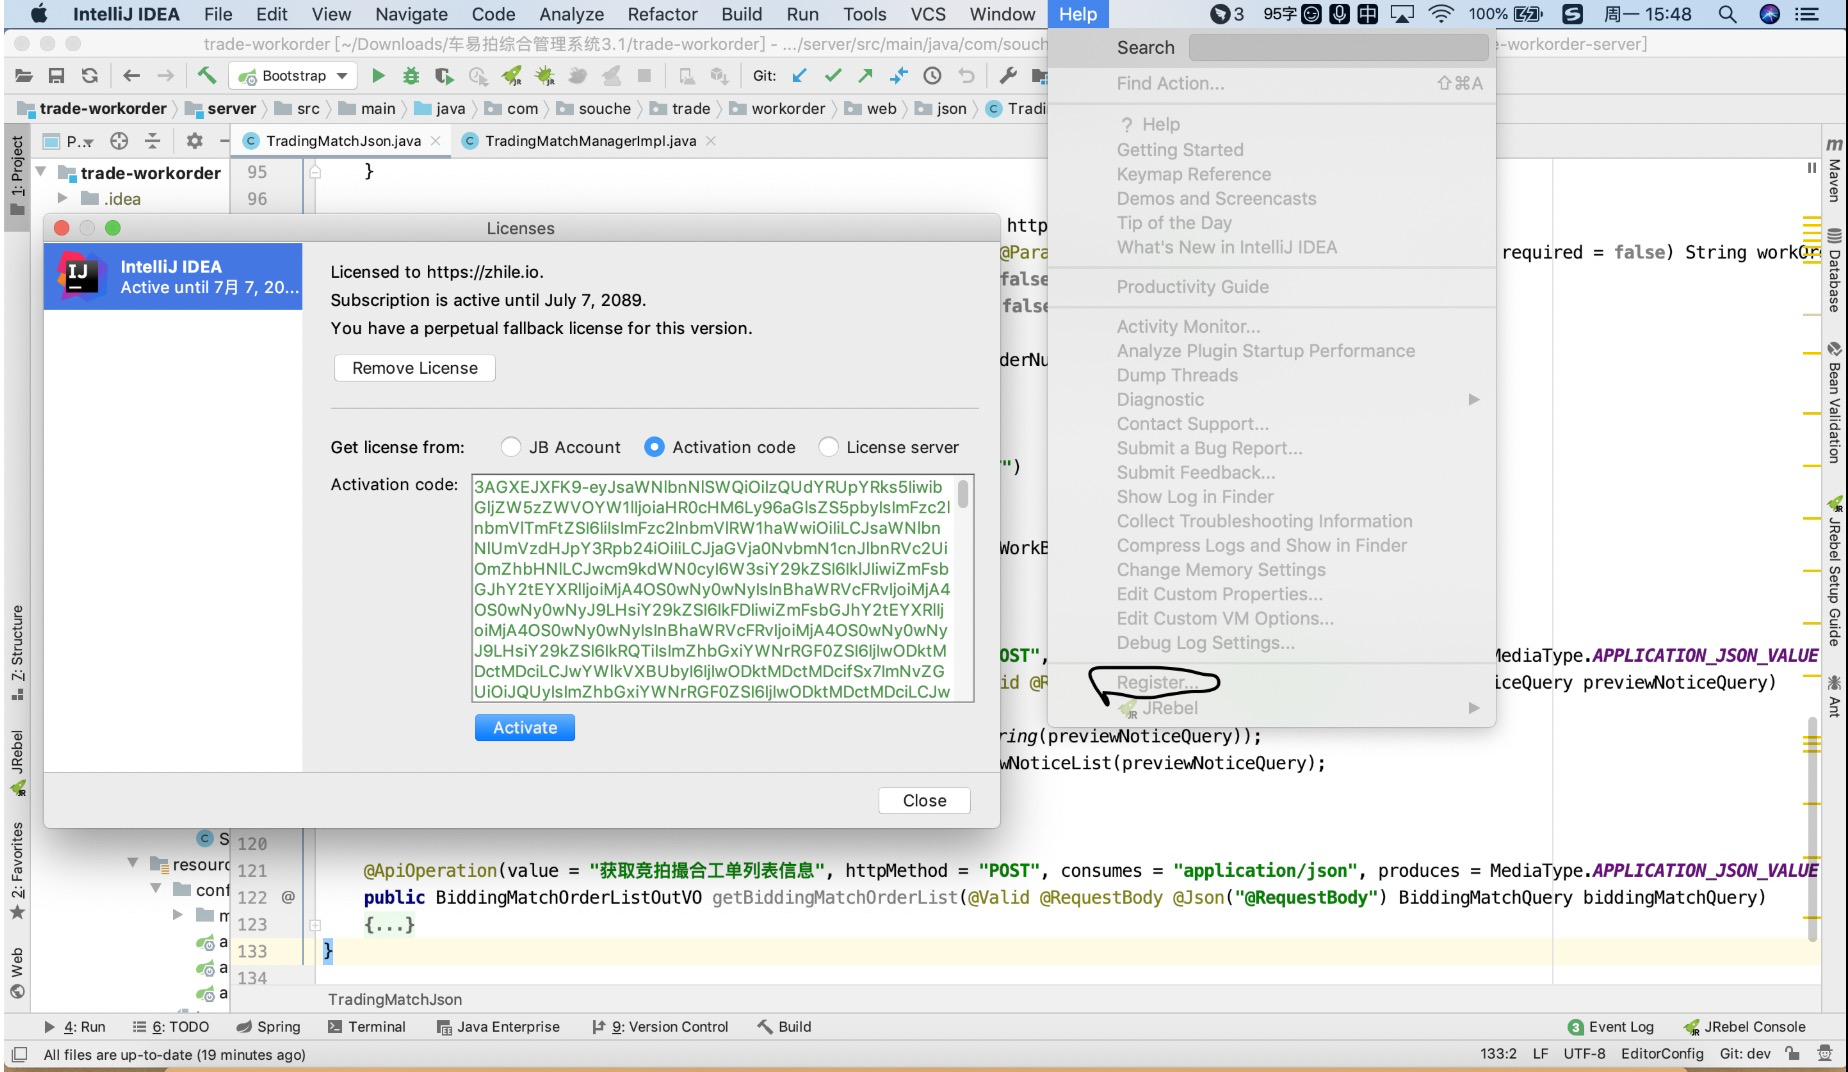
Task: Open the Terminal tool window tab
Action: [x=366, y=1027]
